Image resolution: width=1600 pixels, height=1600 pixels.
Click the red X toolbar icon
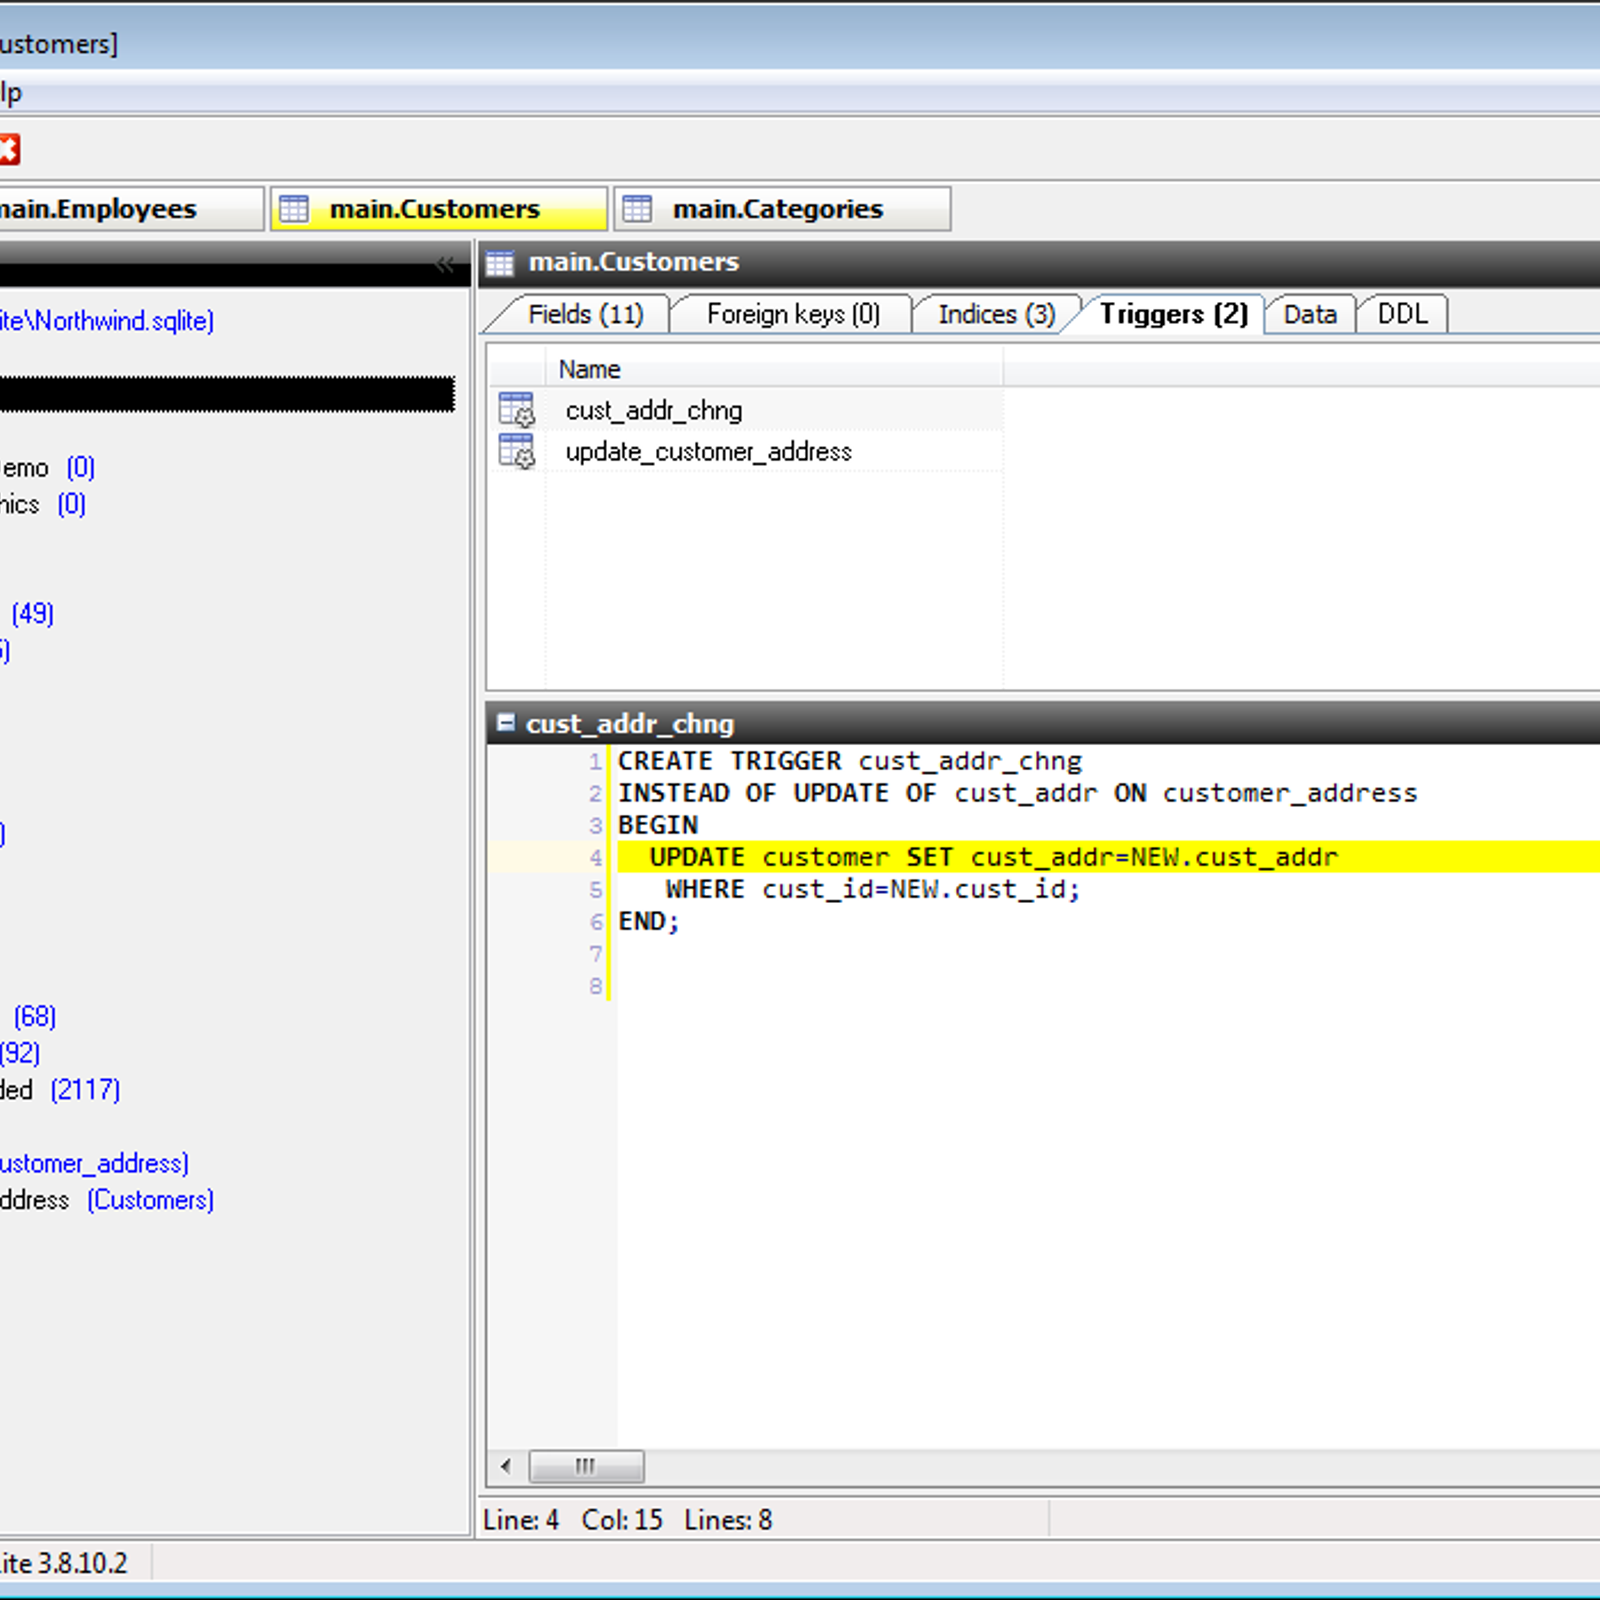pos(9,150)
